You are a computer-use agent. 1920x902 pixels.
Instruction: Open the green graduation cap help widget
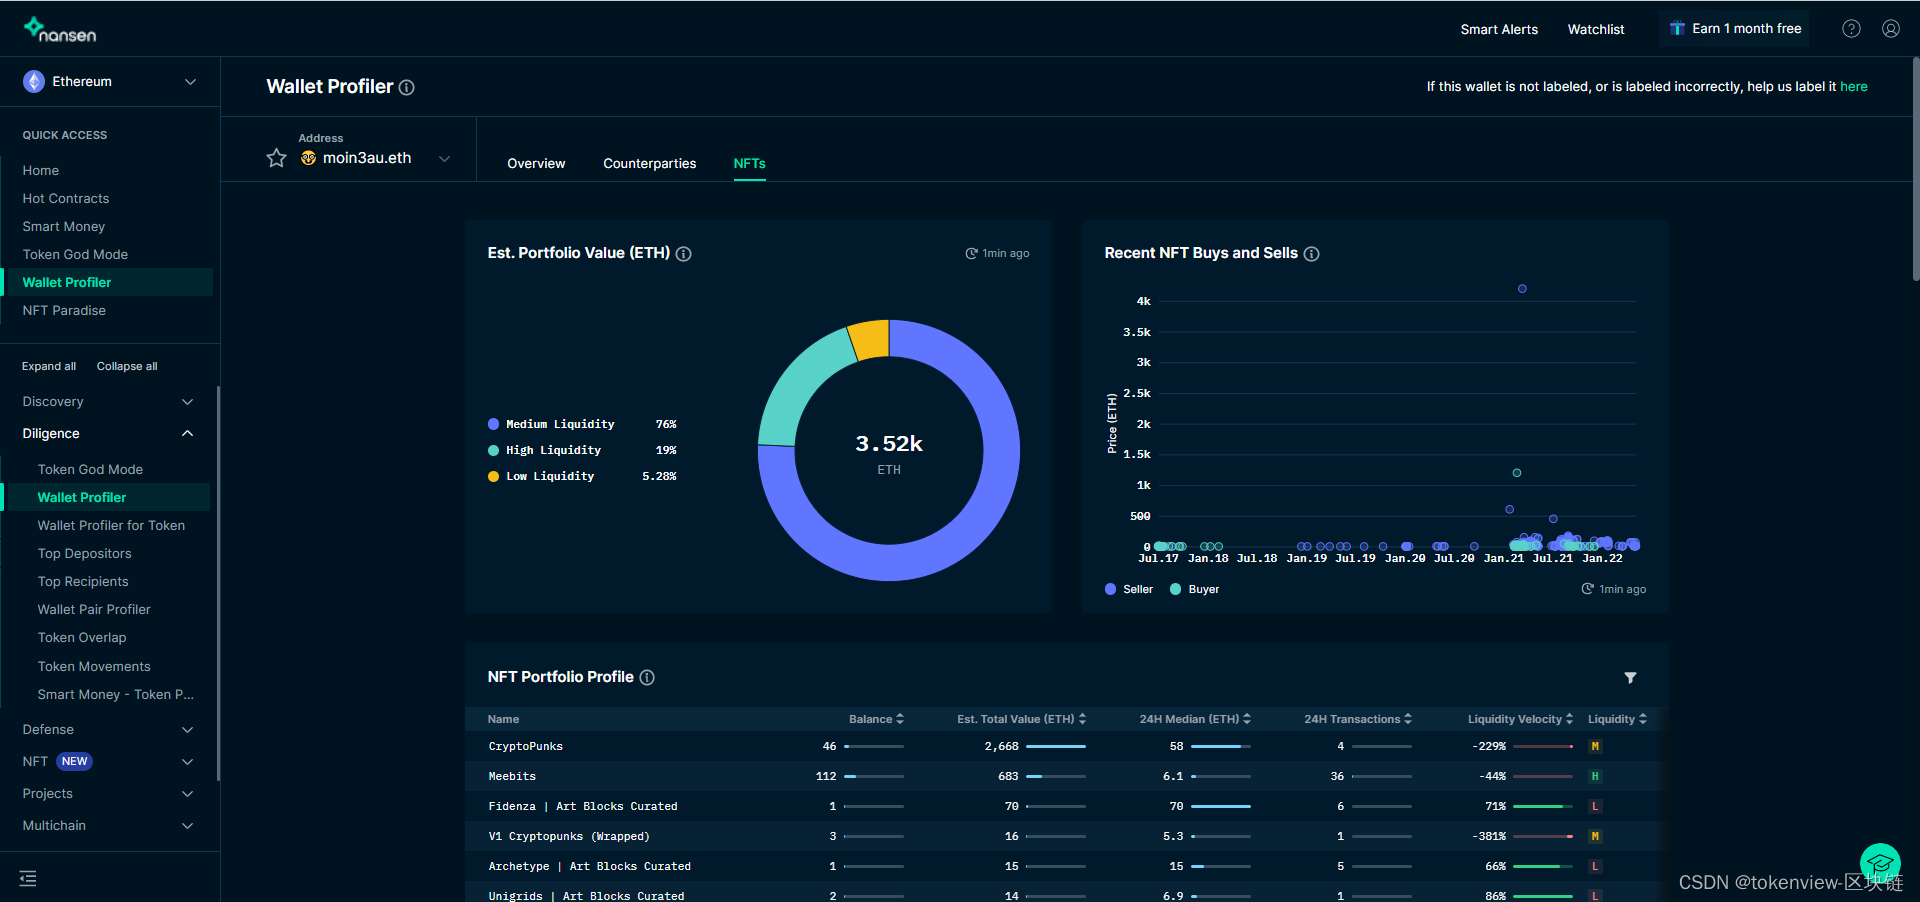(x=1880, y=864)
